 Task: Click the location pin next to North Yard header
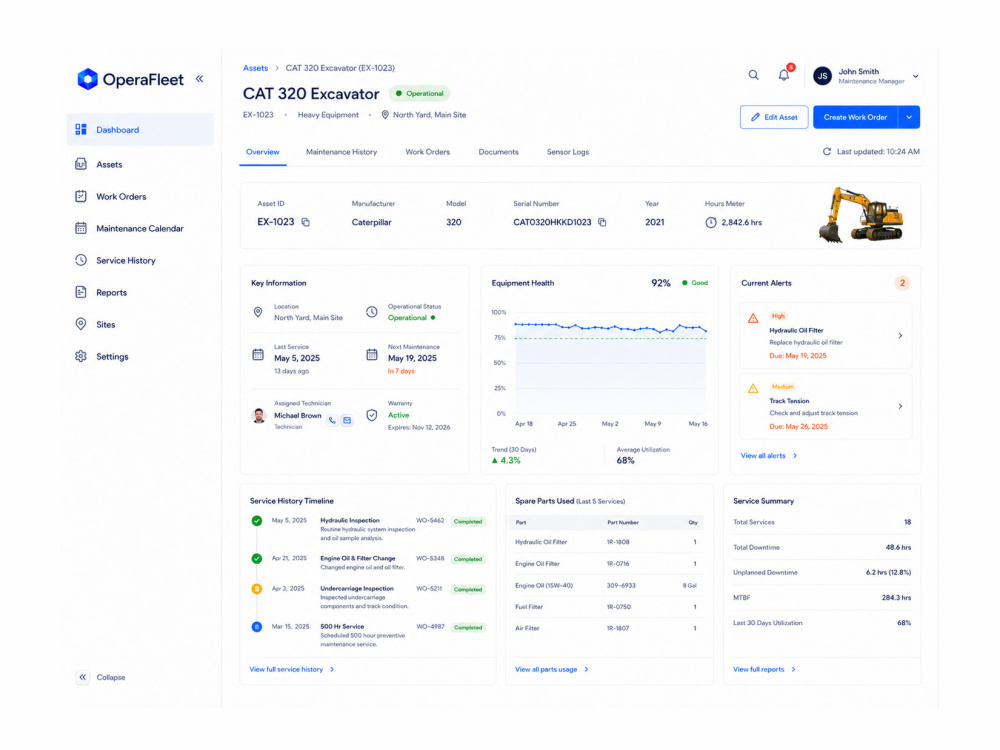(385, 115)
